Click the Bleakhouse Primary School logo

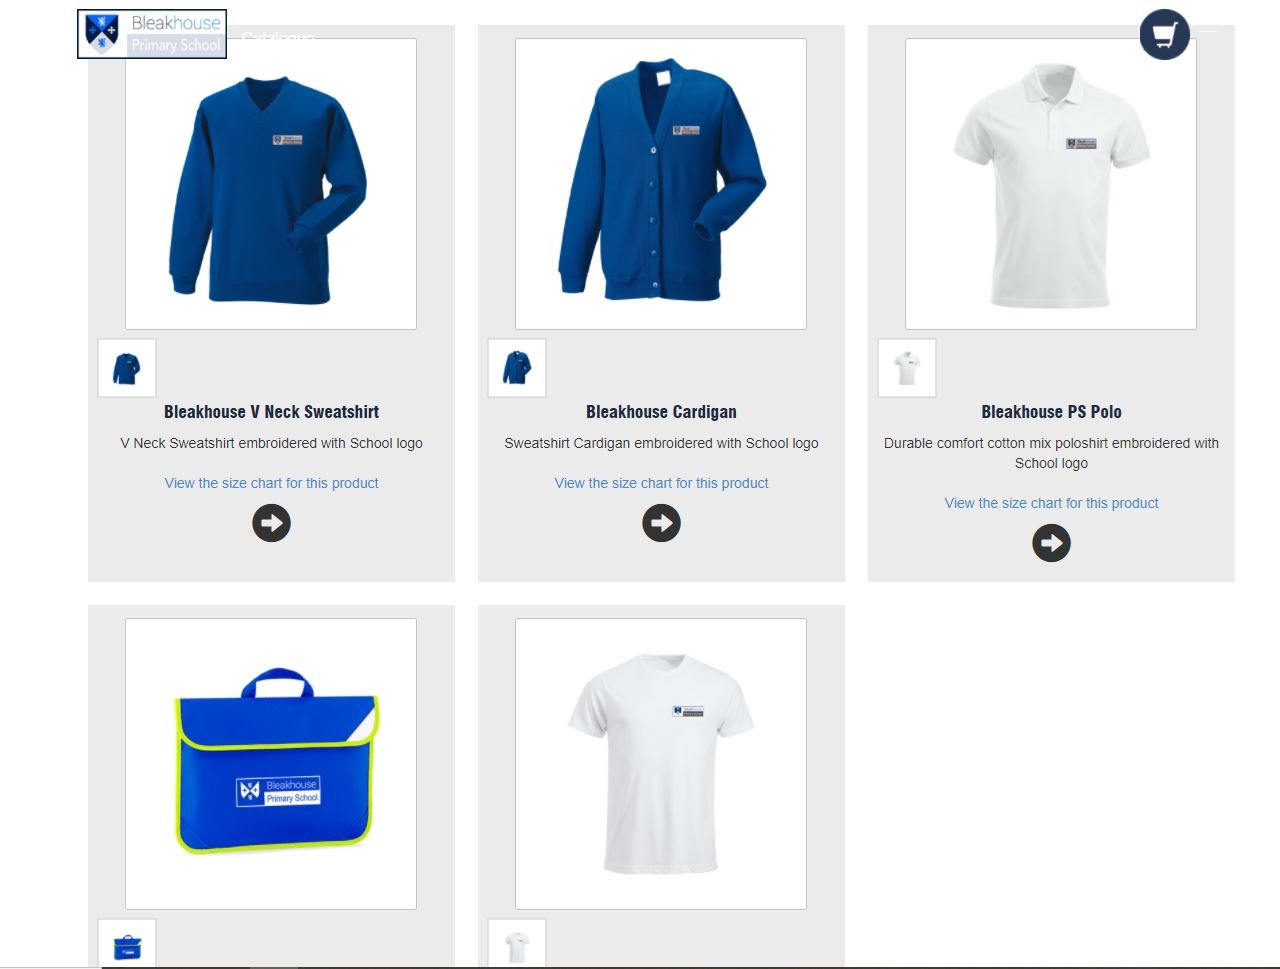152,34
